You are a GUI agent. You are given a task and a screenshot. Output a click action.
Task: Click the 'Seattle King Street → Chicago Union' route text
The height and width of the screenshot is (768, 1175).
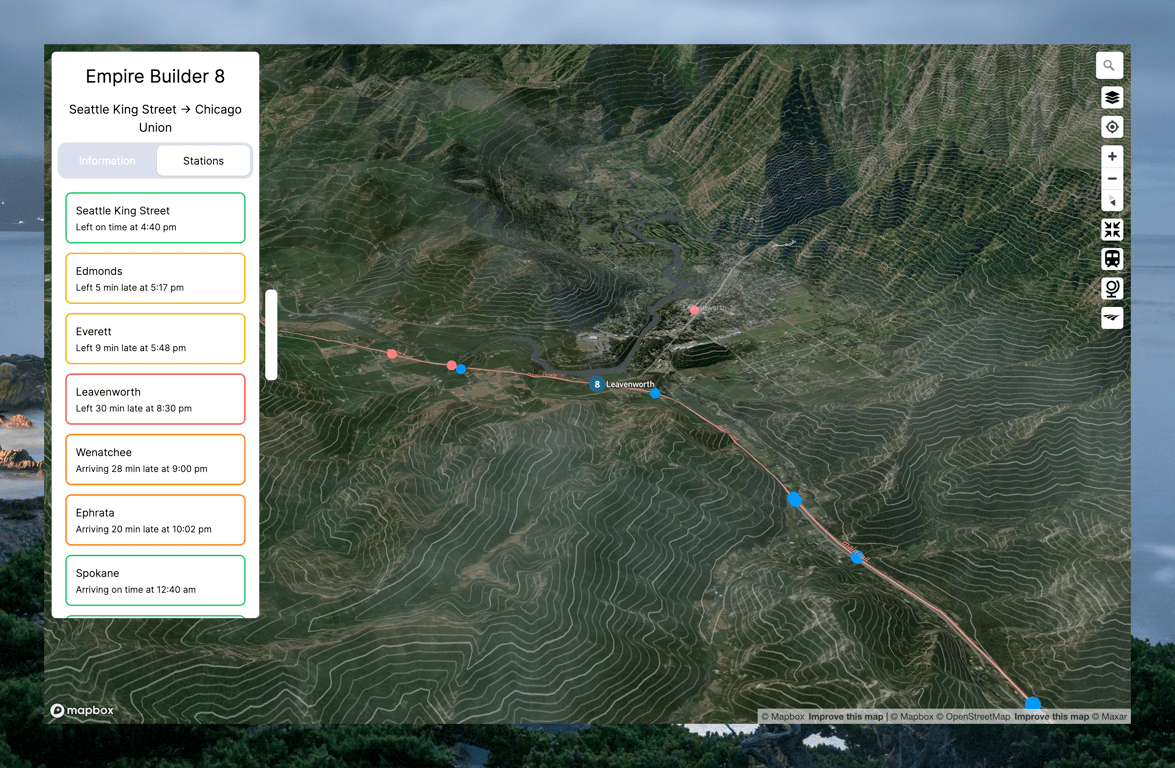155,118
